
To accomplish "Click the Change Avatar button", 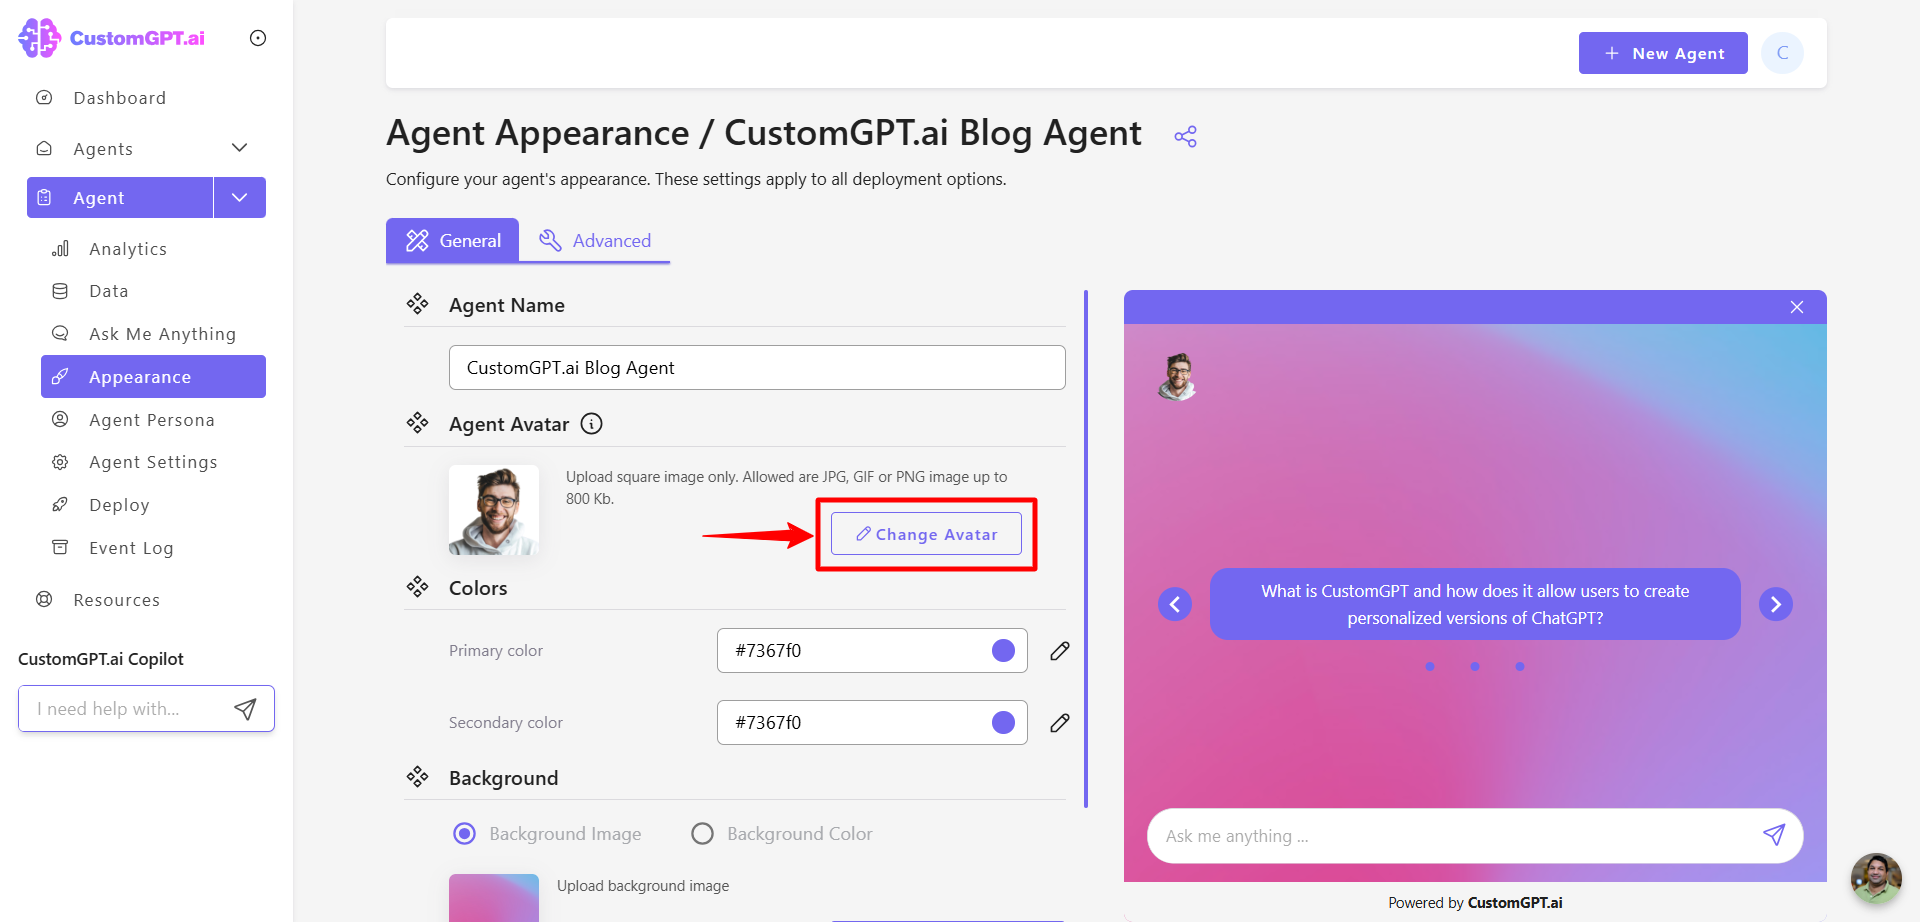I will click(926, 534).
